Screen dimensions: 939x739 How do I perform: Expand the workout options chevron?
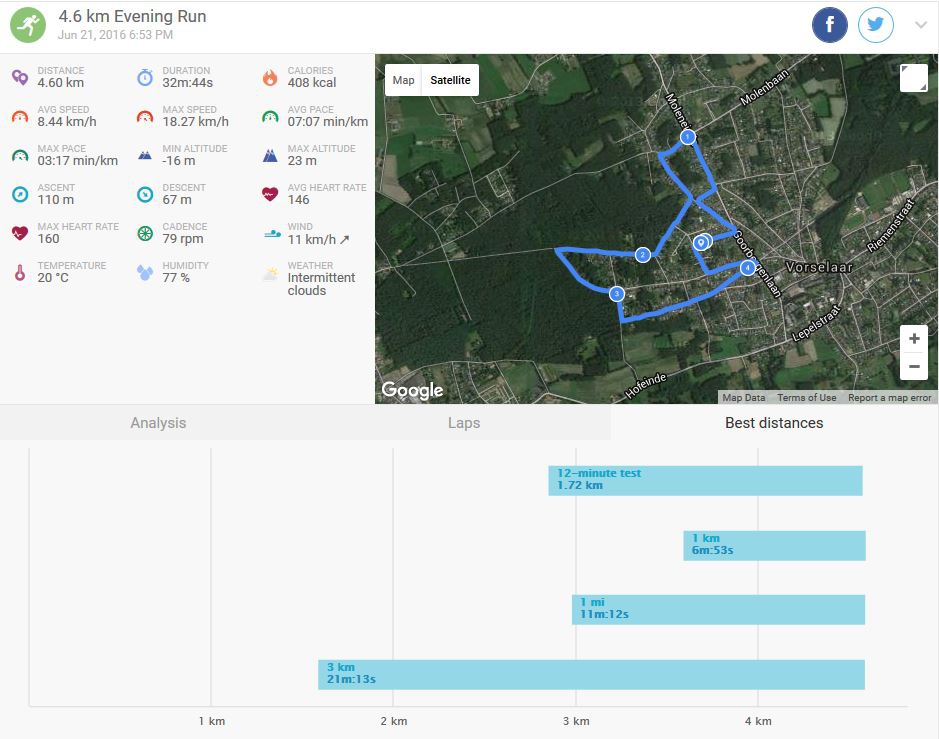click(921, 26)
